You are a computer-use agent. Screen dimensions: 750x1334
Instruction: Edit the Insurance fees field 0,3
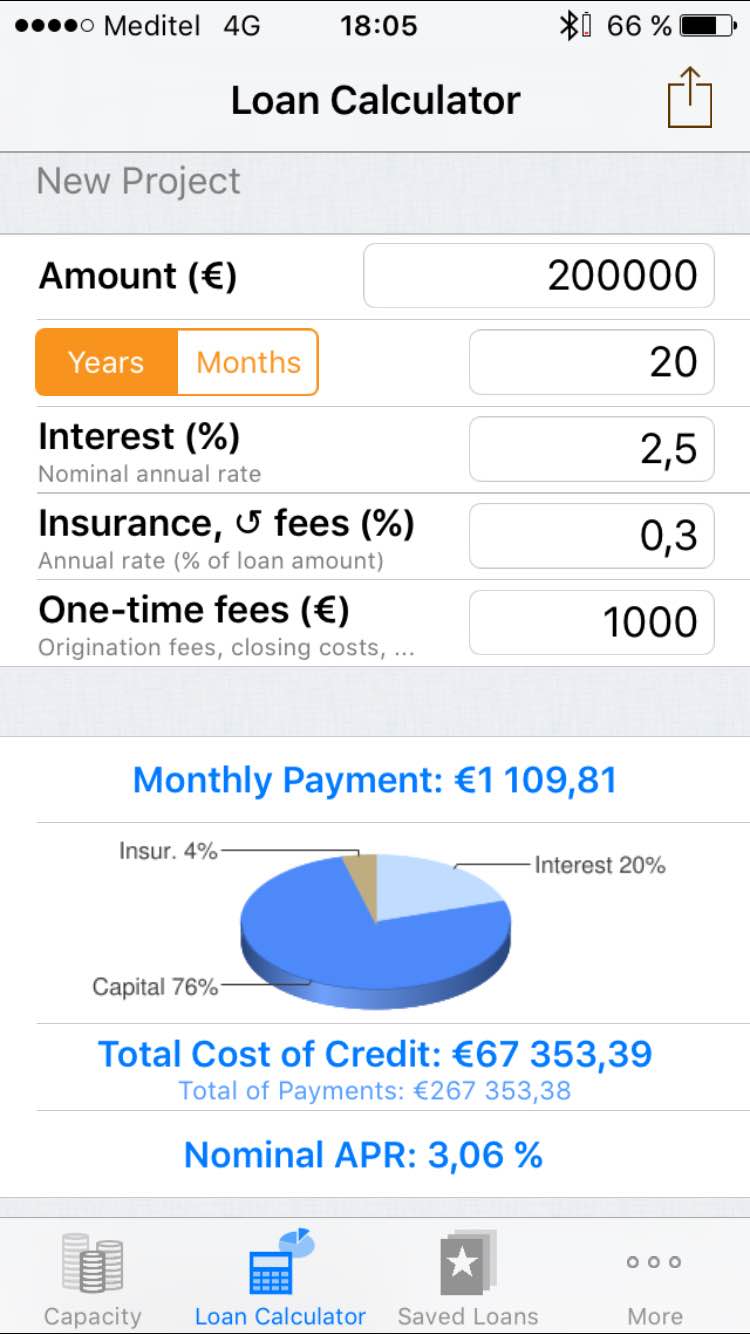[x=591, y=536]
